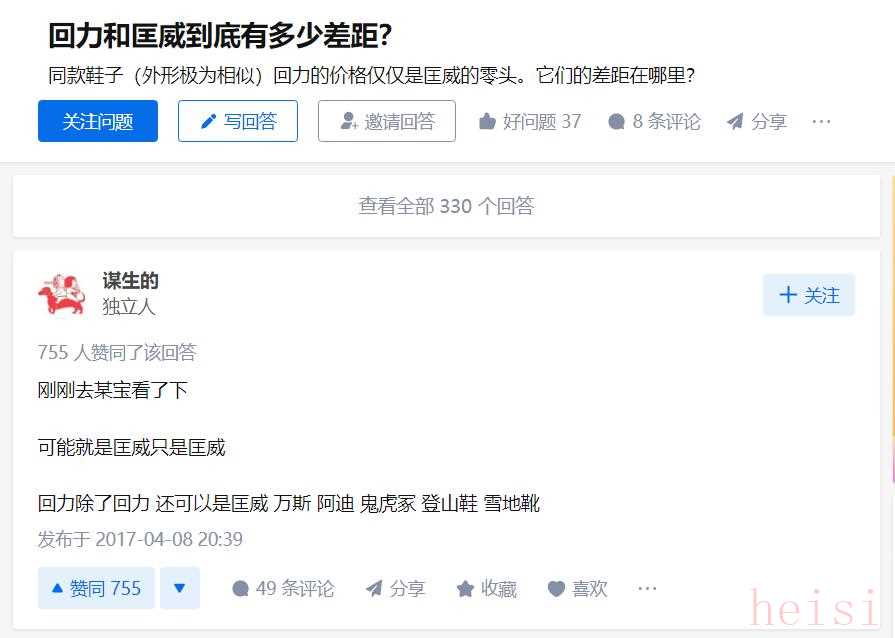Image resolution: width=895 pixels, height=638 pixels.
Task: Share the question via paper plane icon
Action: [x=735, y=122]
